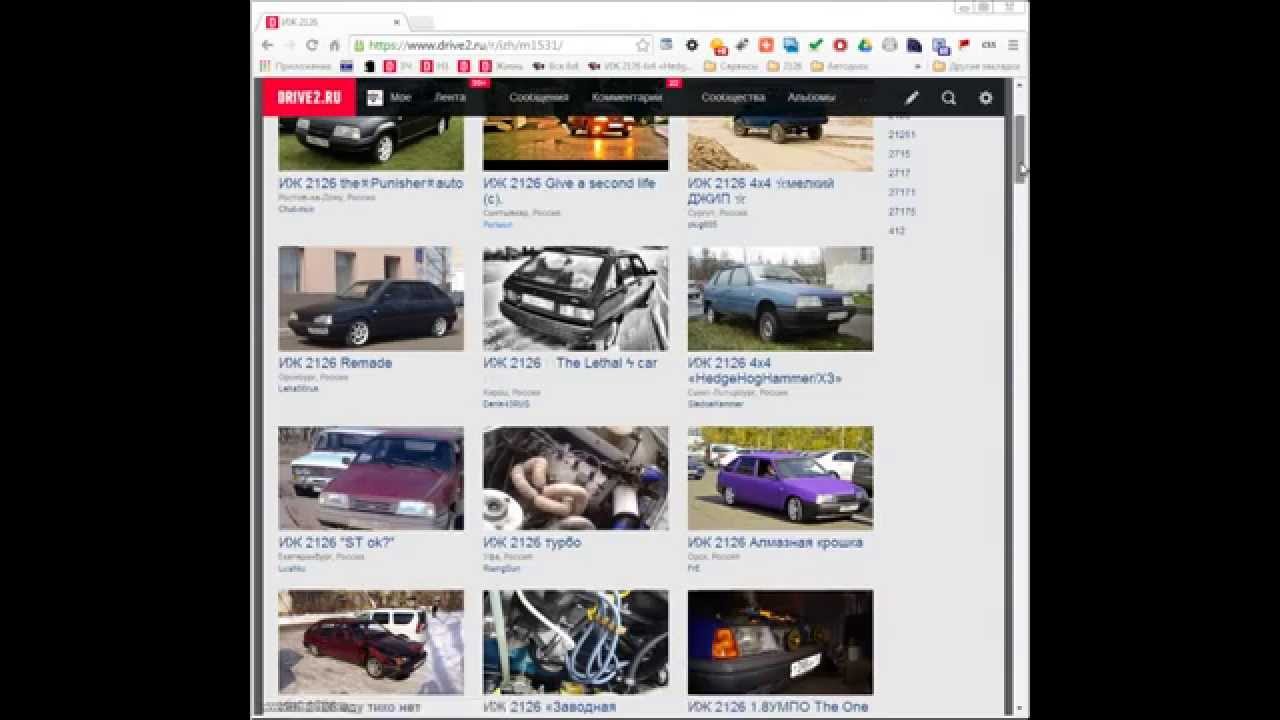The width and height of the screenshot is (1280, 720).
Task: Open the pencil write-post icon on DRIVE2
Action: tap(912, 98)
